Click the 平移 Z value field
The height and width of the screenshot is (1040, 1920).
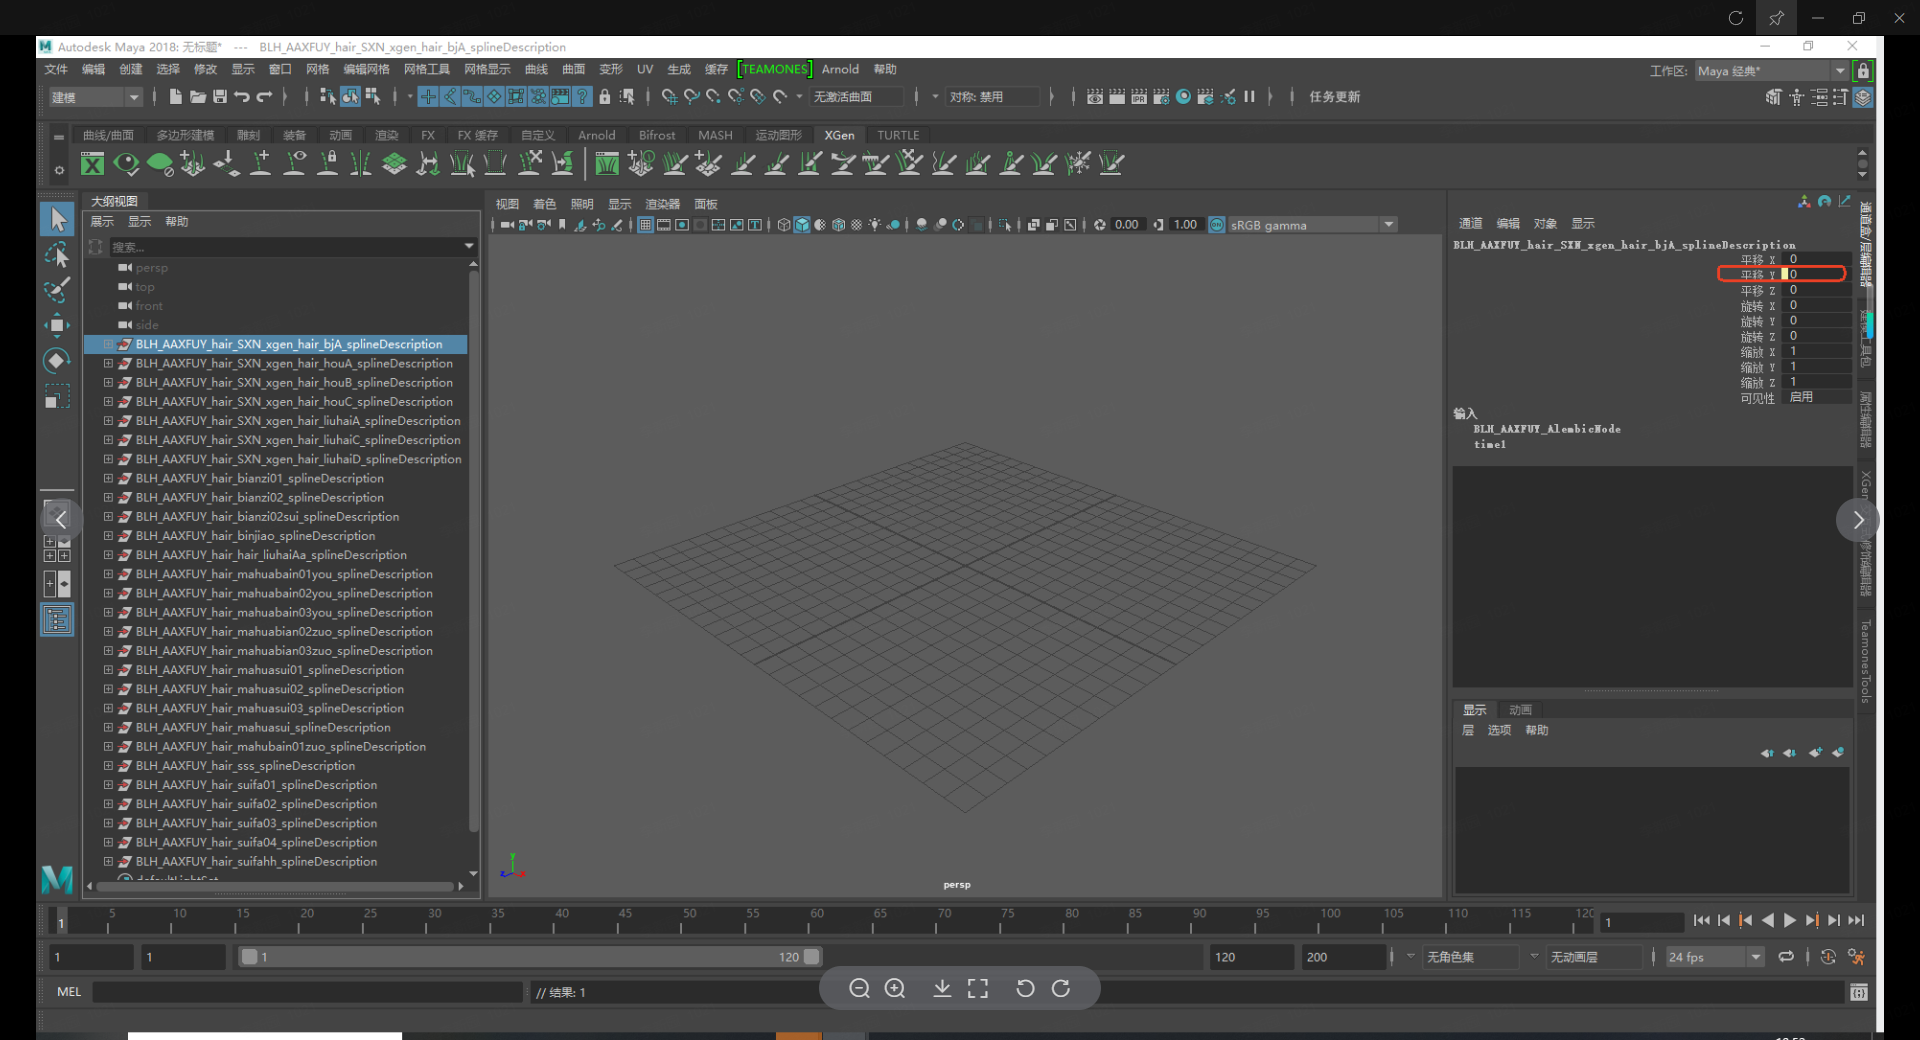tap(1814, 290)
